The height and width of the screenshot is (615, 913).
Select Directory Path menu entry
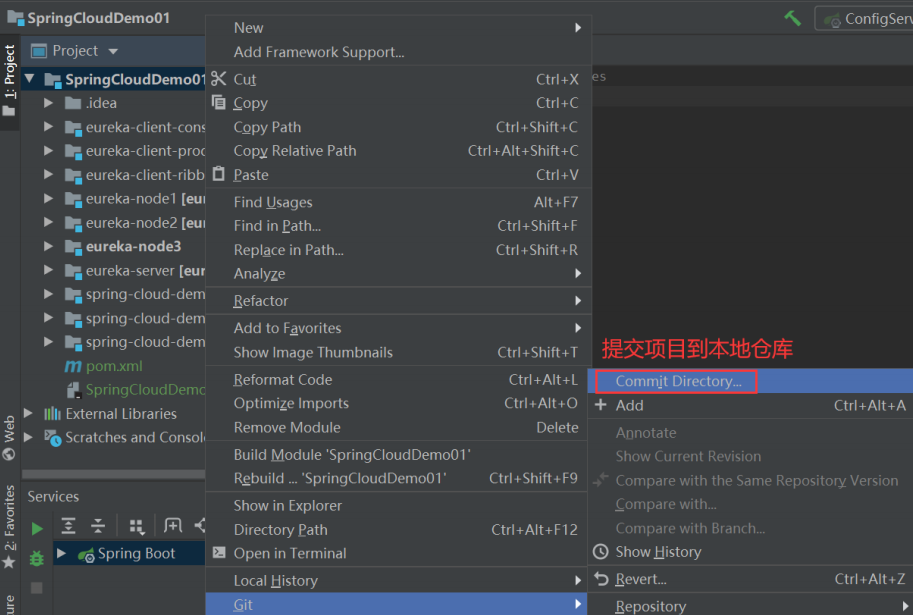click(x=398, y=529)
